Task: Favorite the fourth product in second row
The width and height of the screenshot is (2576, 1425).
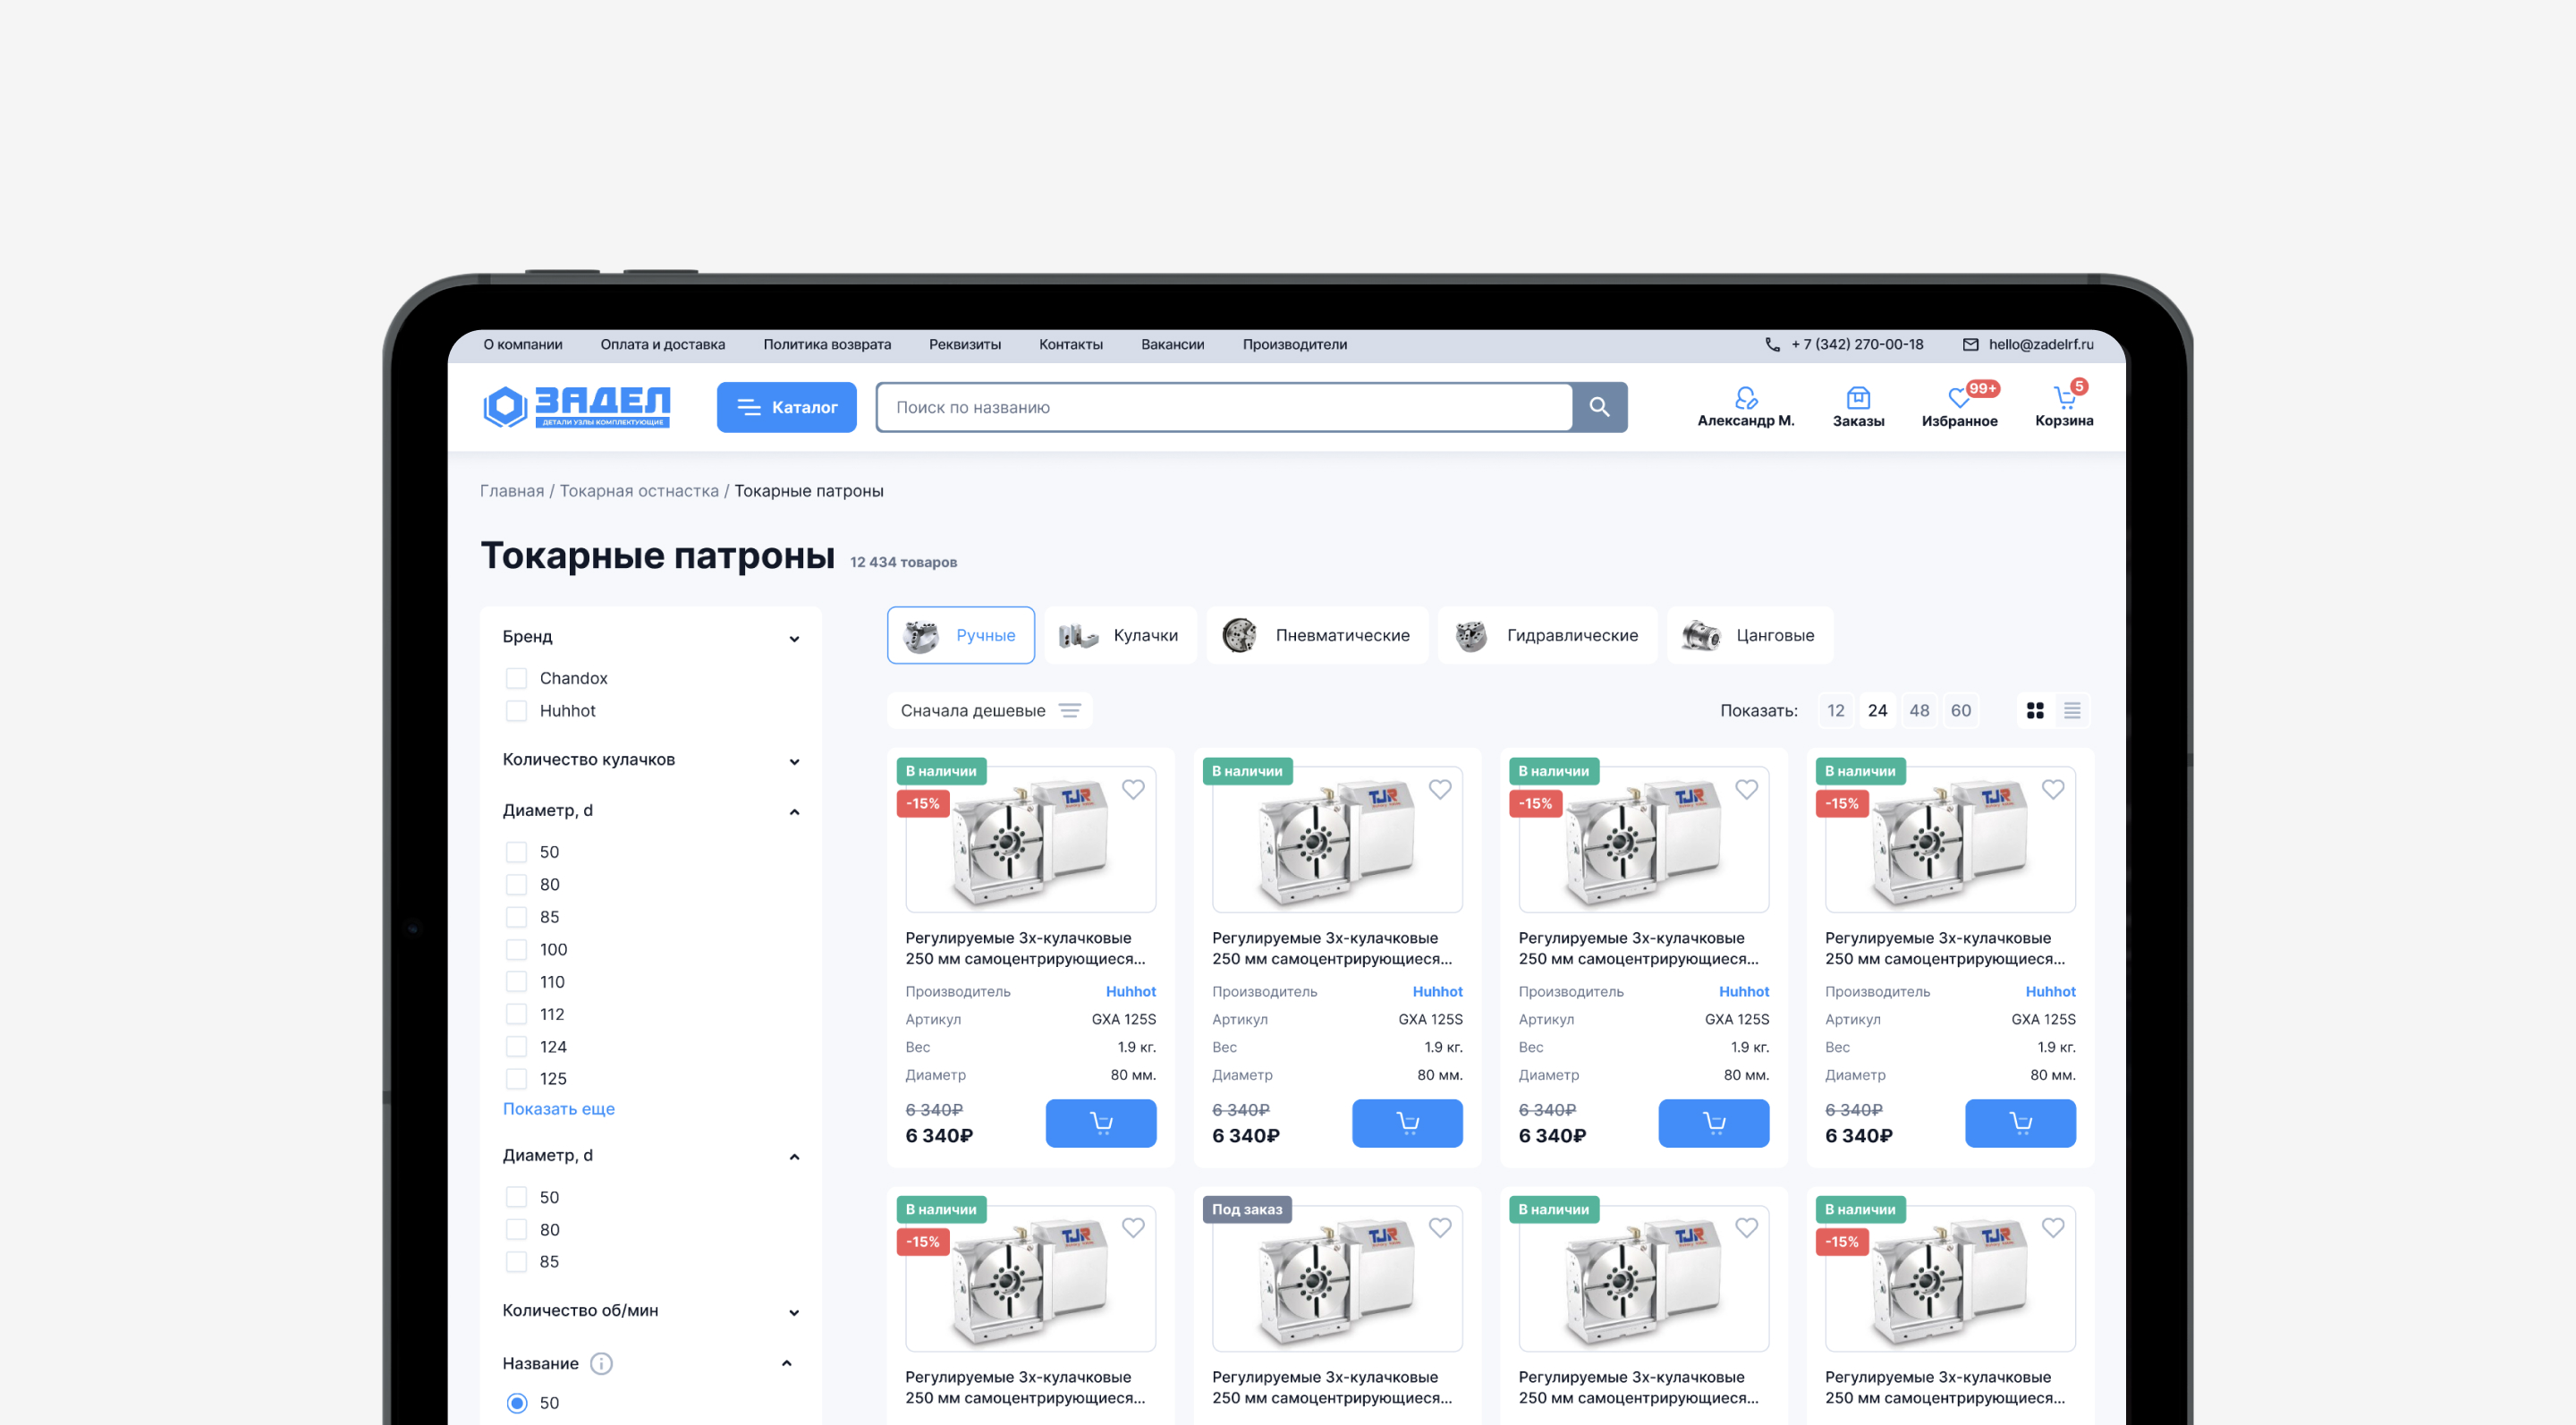Action: 2053,1227
